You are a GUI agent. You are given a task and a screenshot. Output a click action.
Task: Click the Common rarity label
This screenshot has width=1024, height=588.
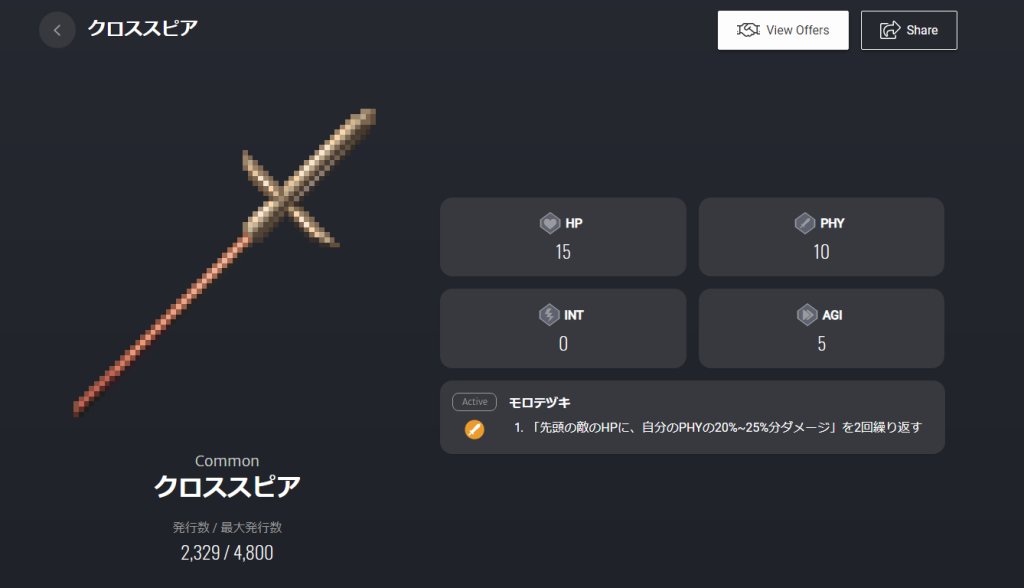[227, 461]
